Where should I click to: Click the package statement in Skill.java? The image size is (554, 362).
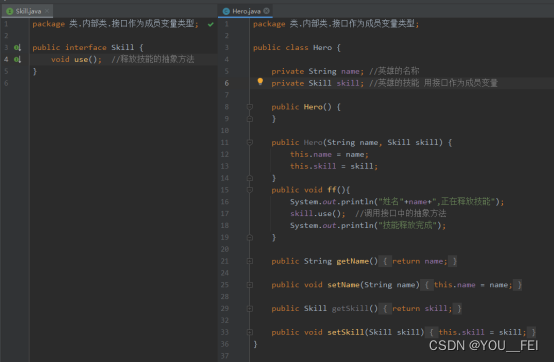[x=115, y=24]
